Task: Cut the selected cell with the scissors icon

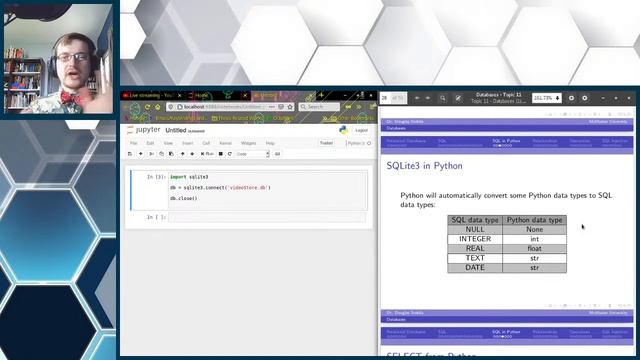Action: point(151,154)
